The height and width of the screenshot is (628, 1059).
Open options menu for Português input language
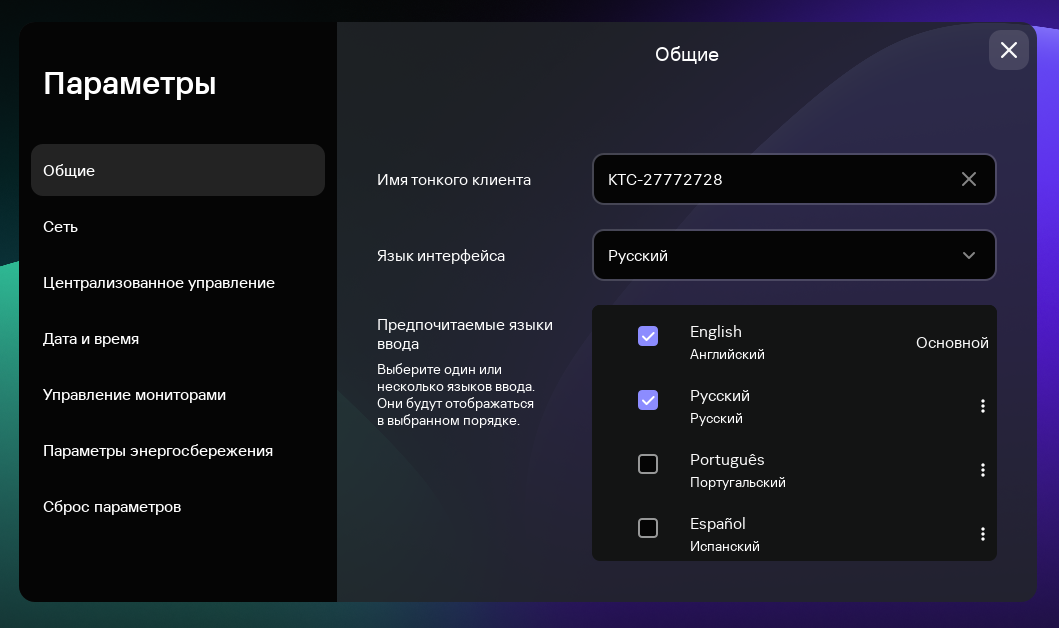[983, 470]
